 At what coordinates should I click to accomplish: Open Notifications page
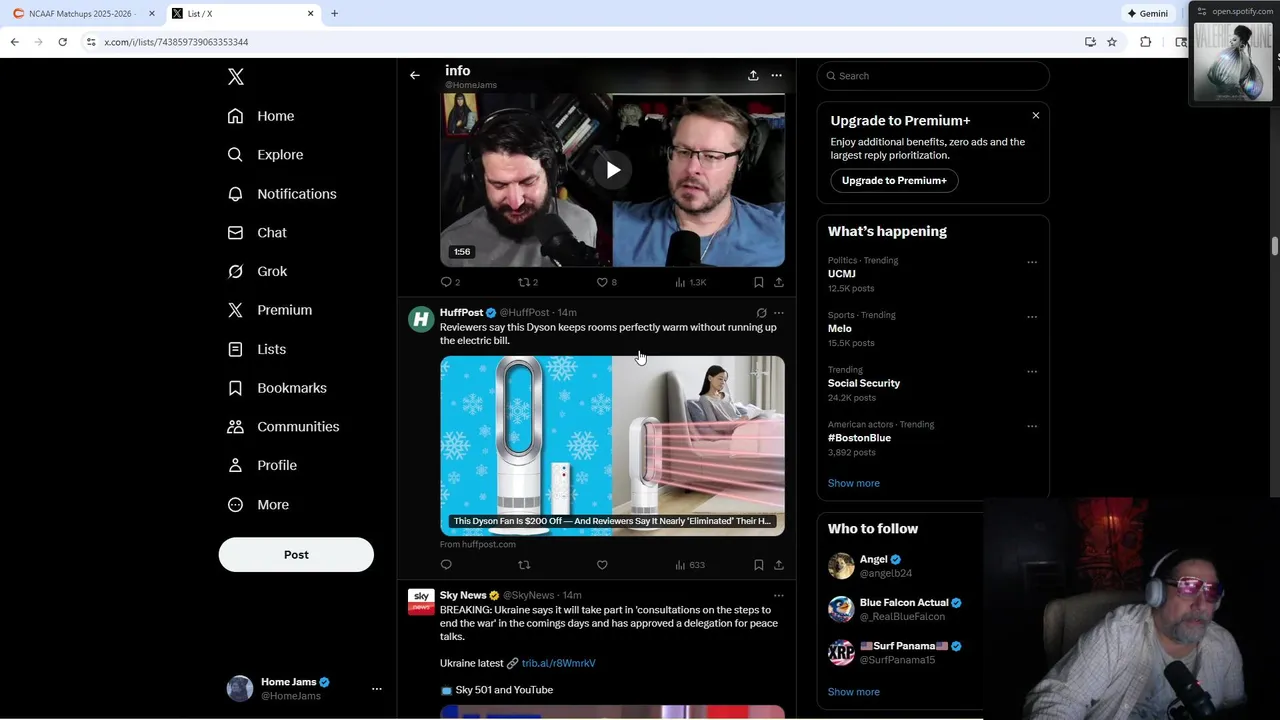pyautogui.click(x=282, y=194)
